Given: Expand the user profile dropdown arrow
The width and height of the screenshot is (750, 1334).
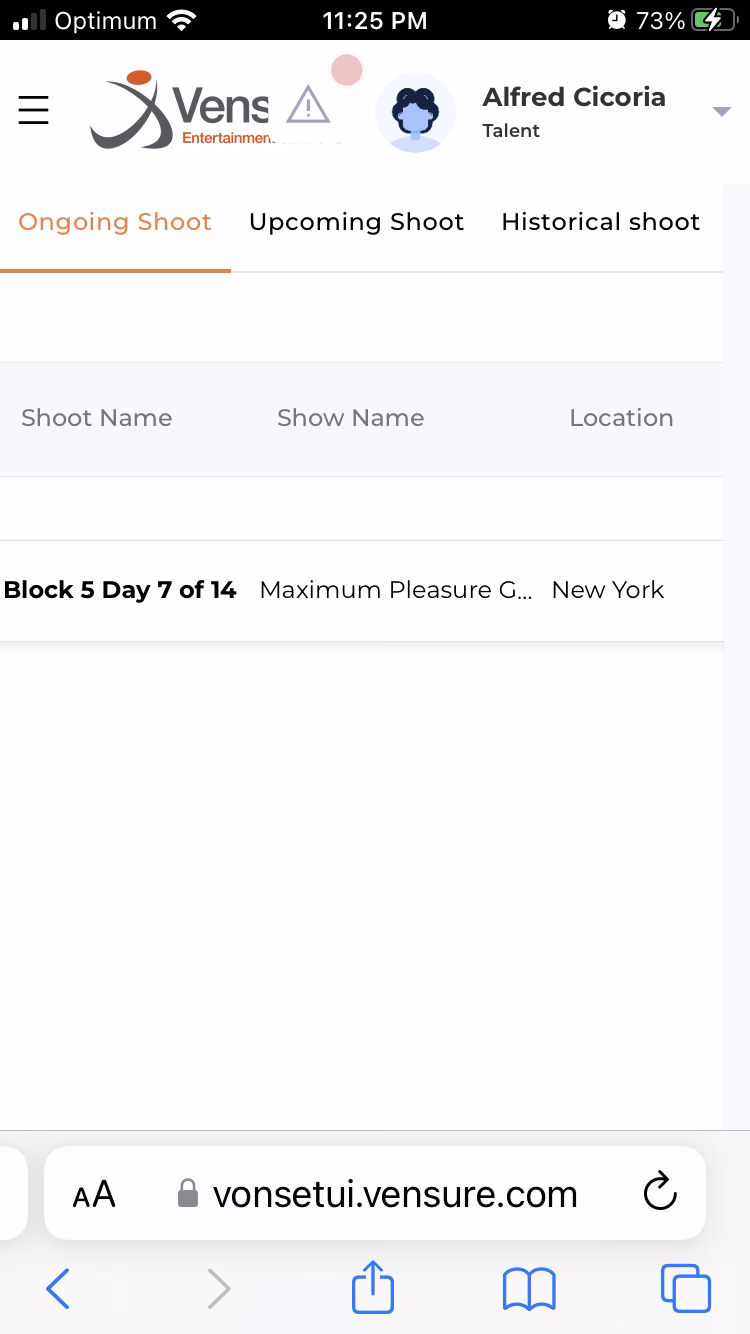Looking at the screenshot, I should [x=721, y=111].
